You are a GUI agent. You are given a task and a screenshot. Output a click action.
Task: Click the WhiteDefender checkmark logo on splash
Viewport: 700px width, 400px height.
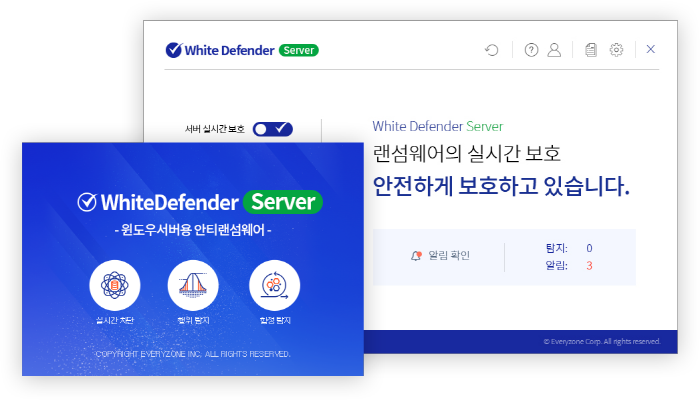coord(87,202)
